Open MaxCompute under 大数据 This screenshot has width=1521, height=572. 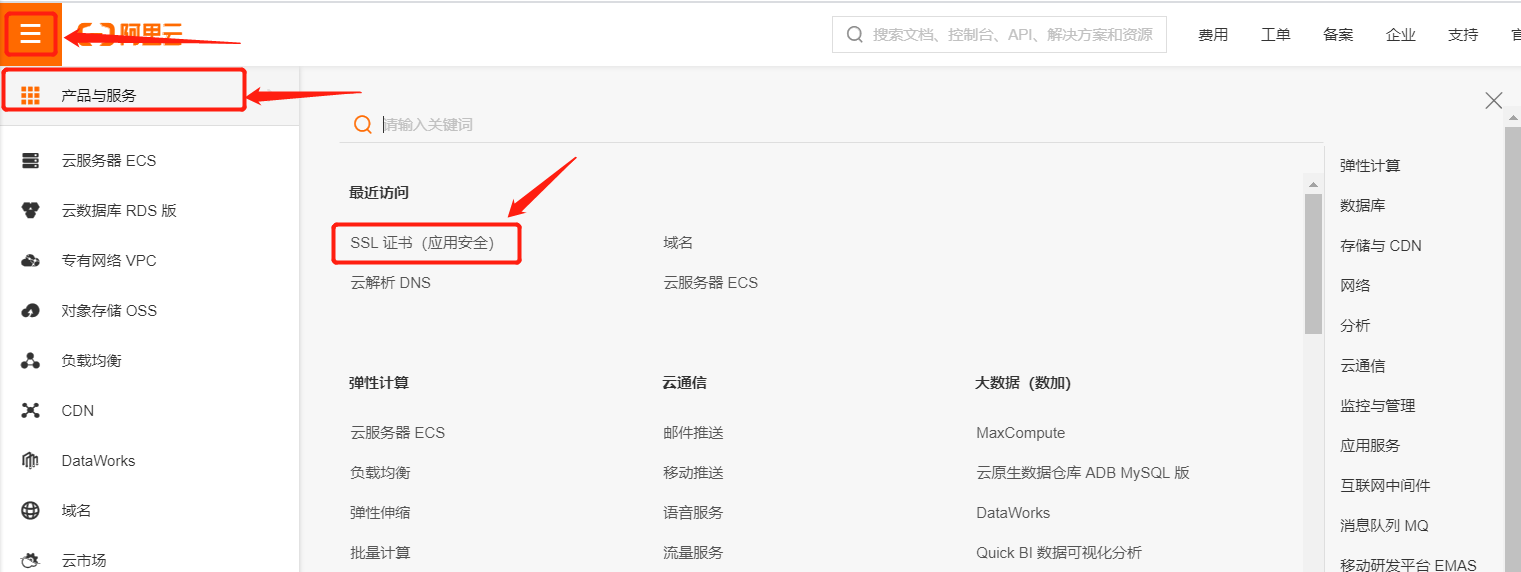coord(1020,433)
